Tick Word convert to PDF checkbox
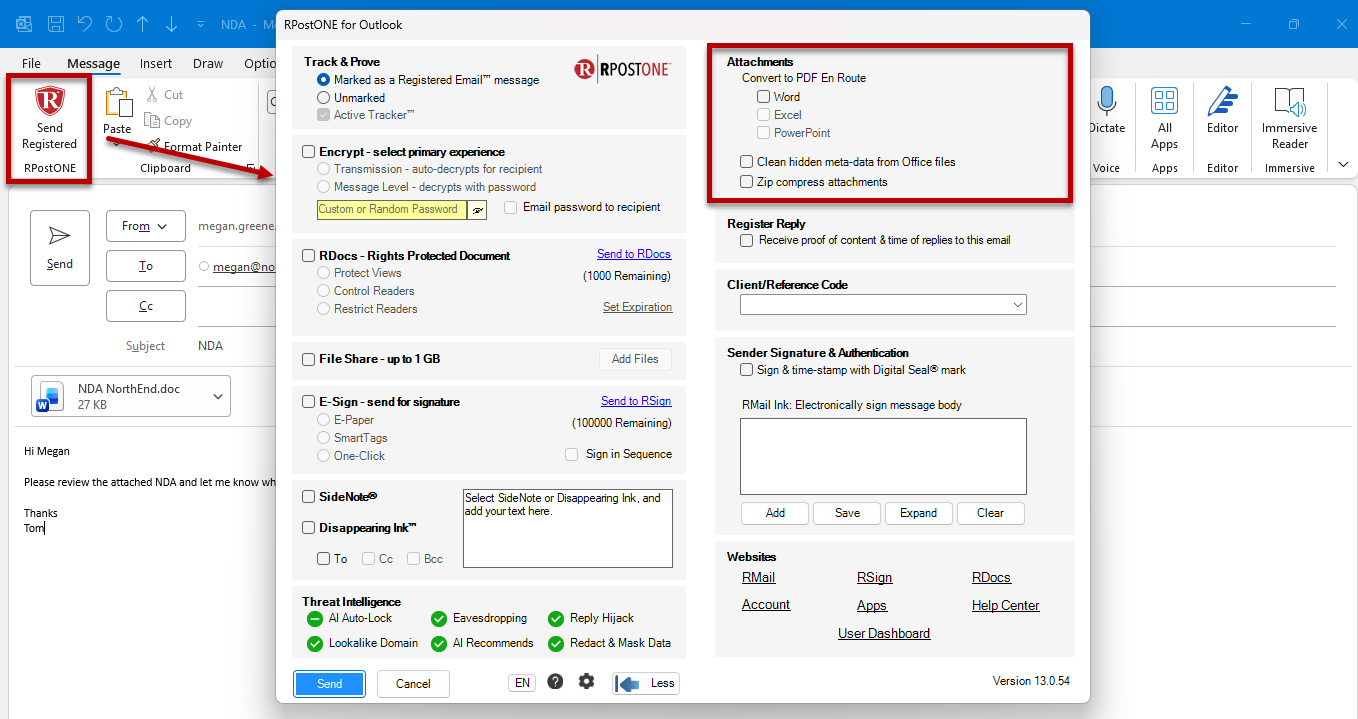 pos(764,97)
